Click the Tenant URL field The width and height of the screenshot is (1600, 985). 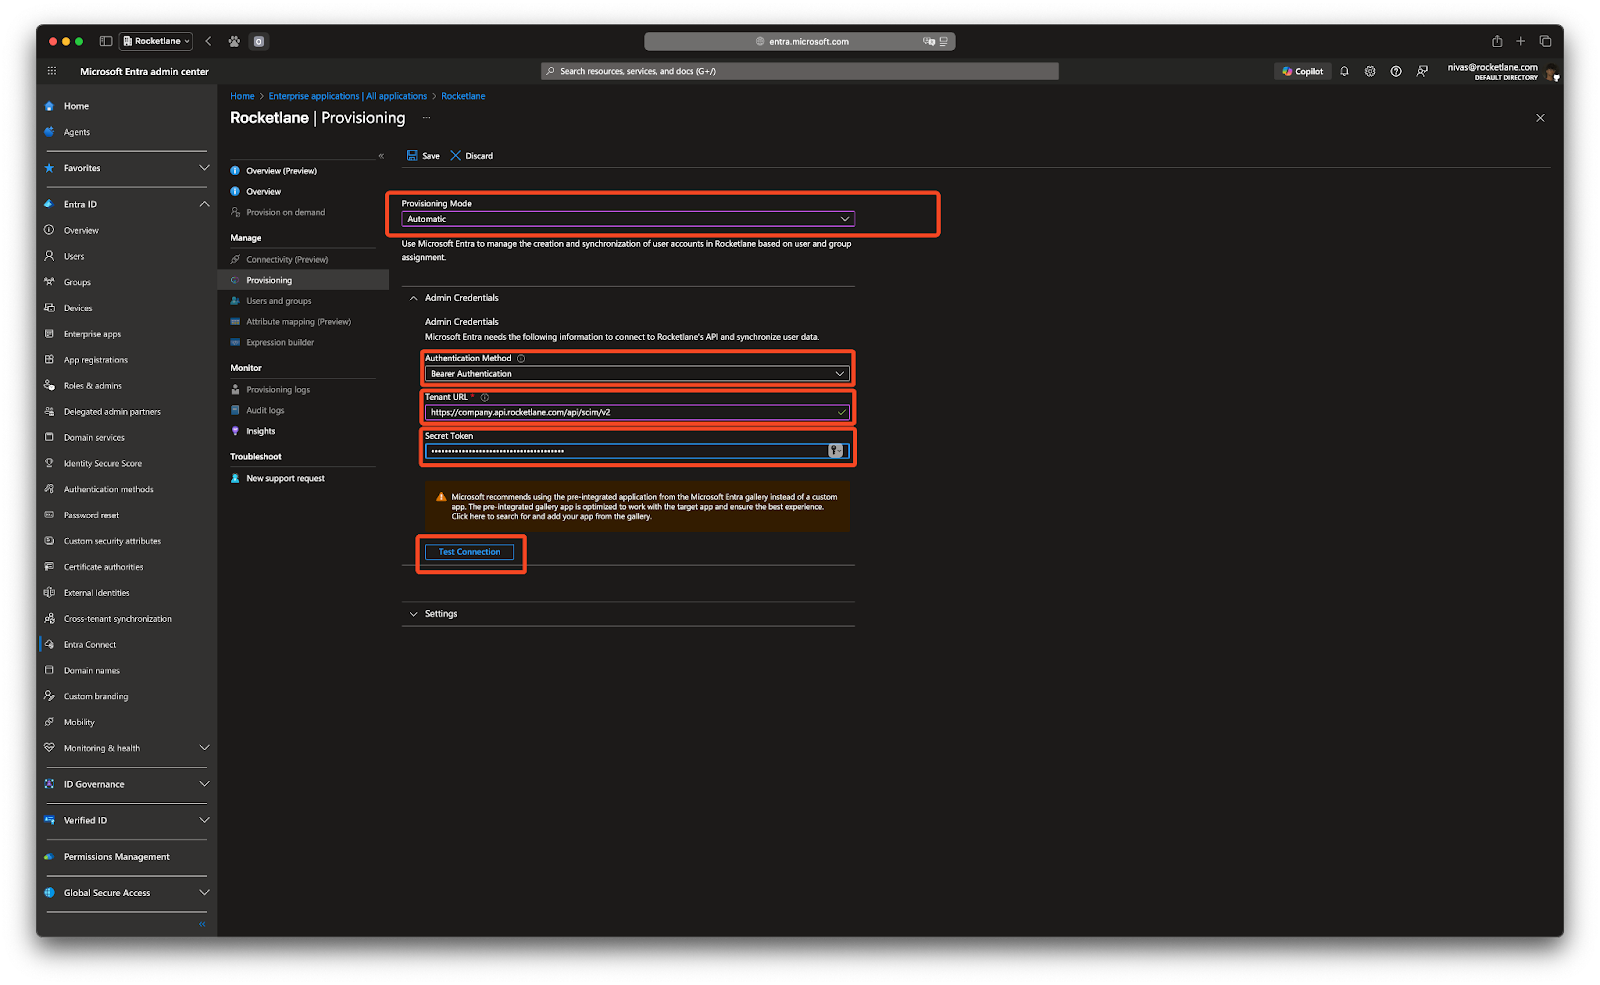coord(637,412)
